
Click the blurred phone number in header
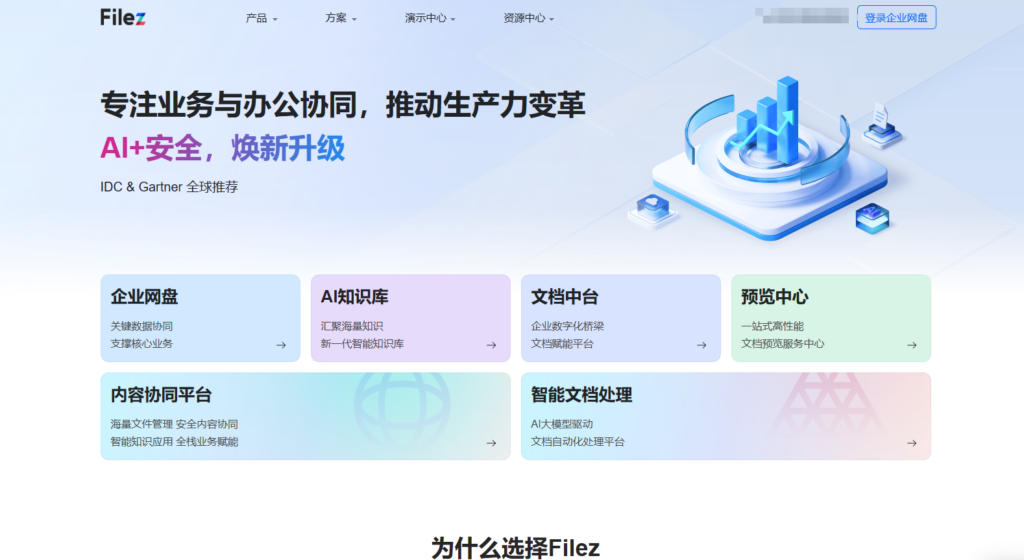tap(802, 17)
